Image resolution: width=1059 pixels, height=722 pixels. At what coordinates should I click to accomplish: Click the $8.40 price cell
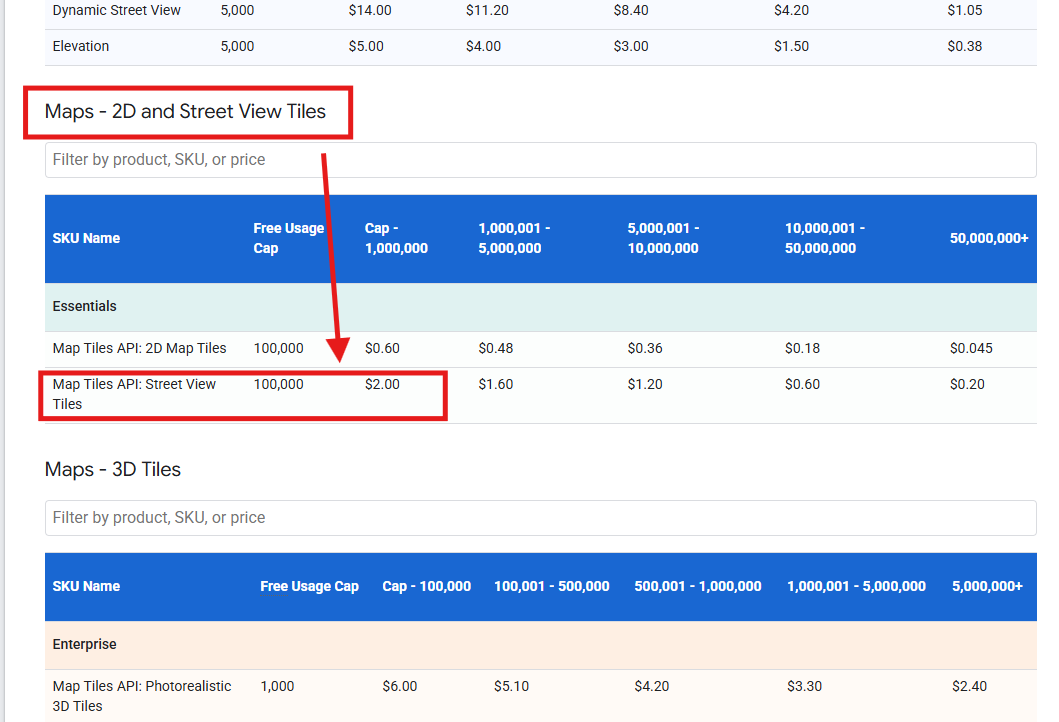coord(631,11)
